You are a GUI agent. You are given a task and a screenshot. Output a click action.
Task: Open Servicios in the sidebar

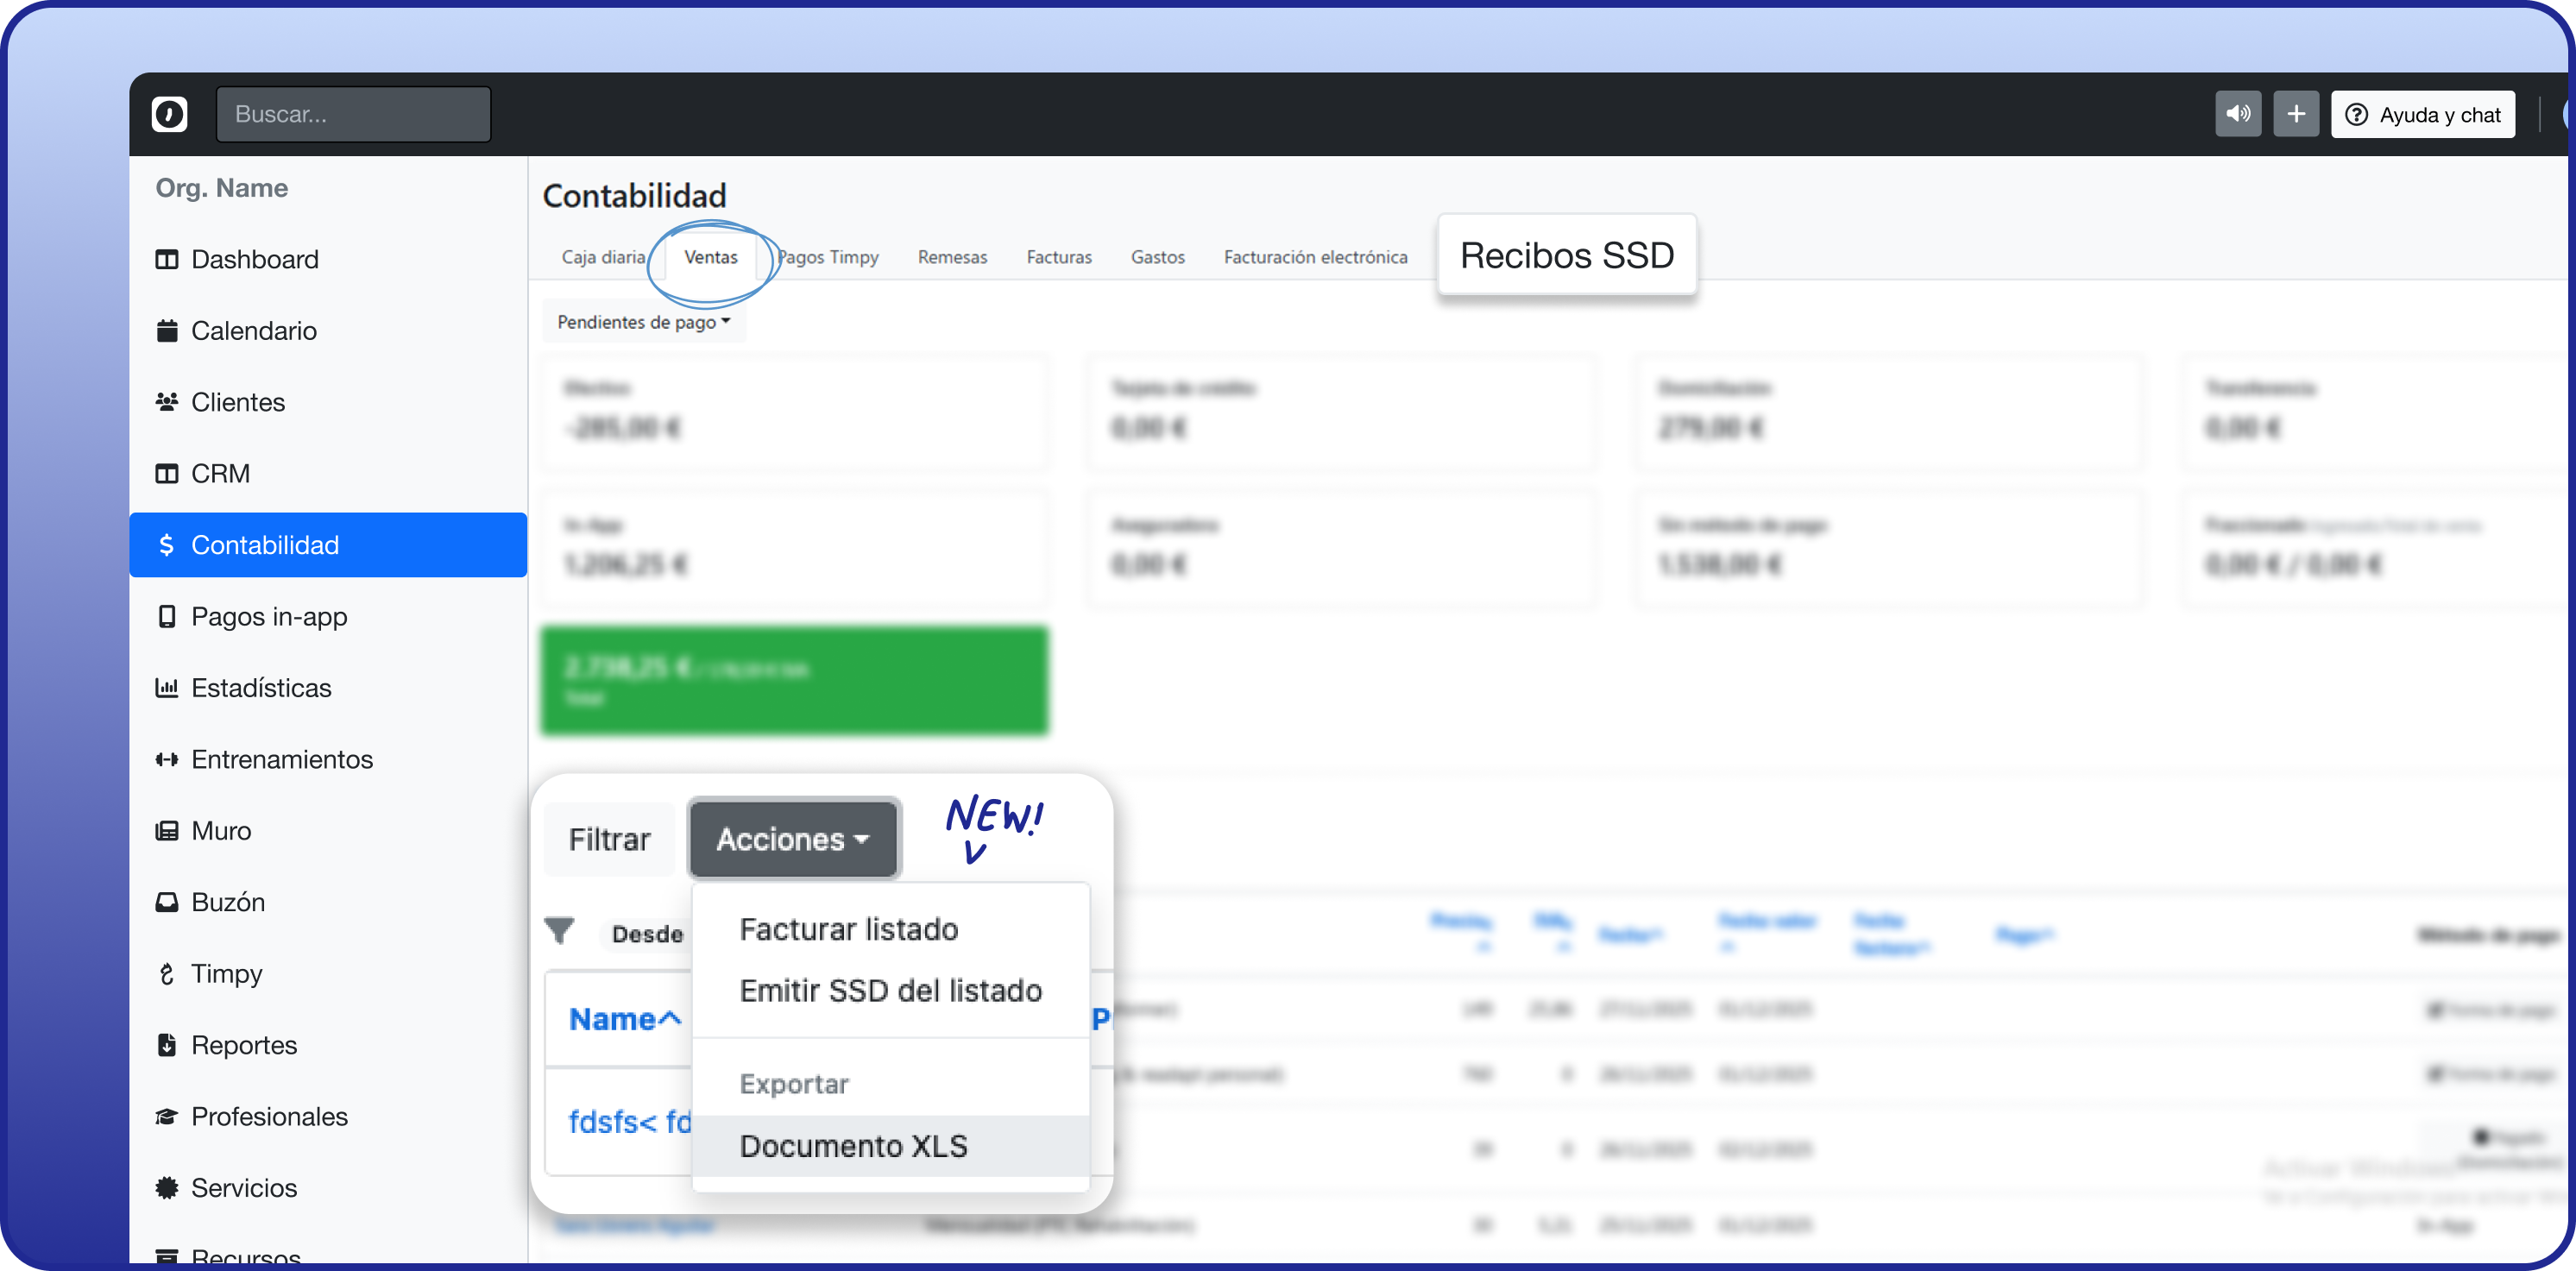tap(243, 1188)
